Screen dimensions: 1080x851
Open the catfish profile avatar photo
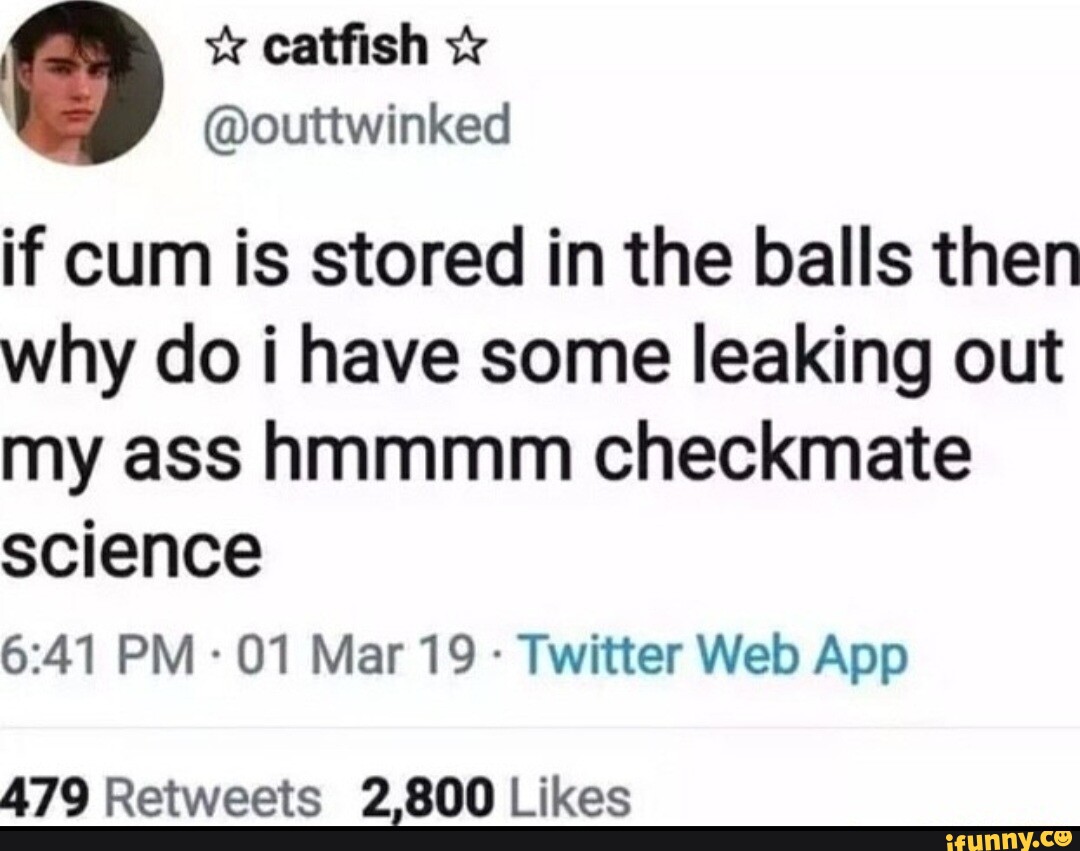(81, 84)
